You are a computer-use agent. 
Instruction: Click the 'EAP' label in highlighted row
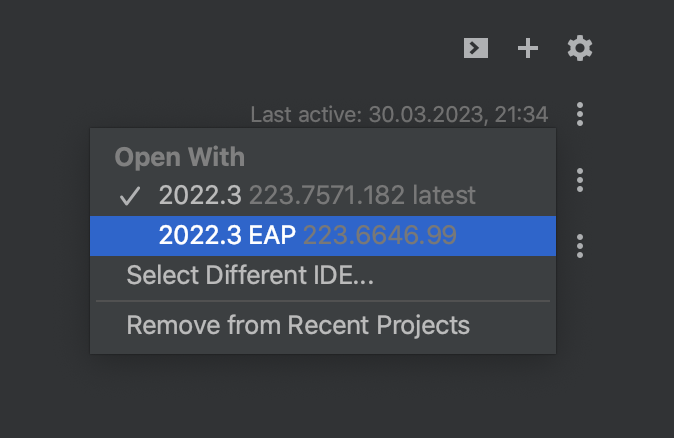274,235
